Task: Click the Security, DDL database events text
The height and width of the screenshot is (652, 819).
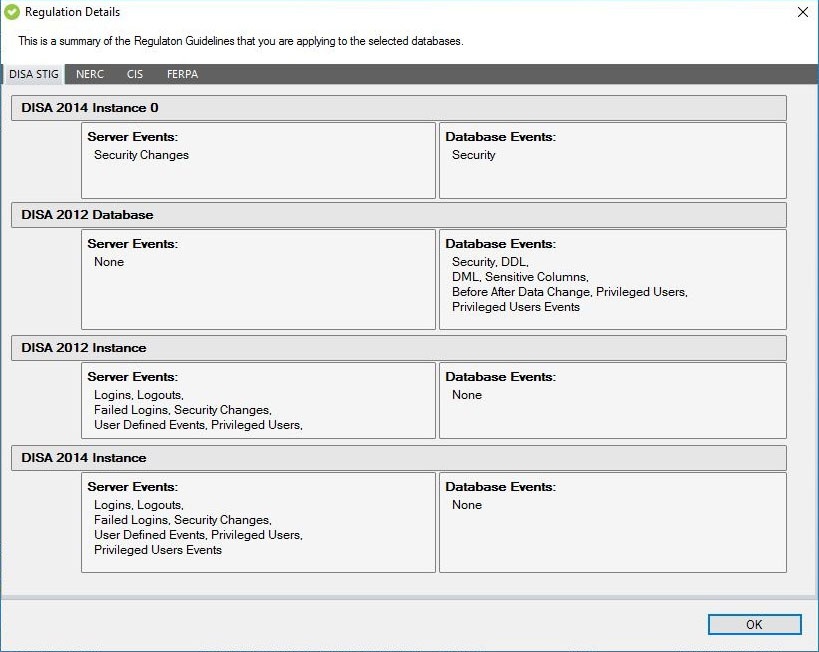Action: [489, 262]
